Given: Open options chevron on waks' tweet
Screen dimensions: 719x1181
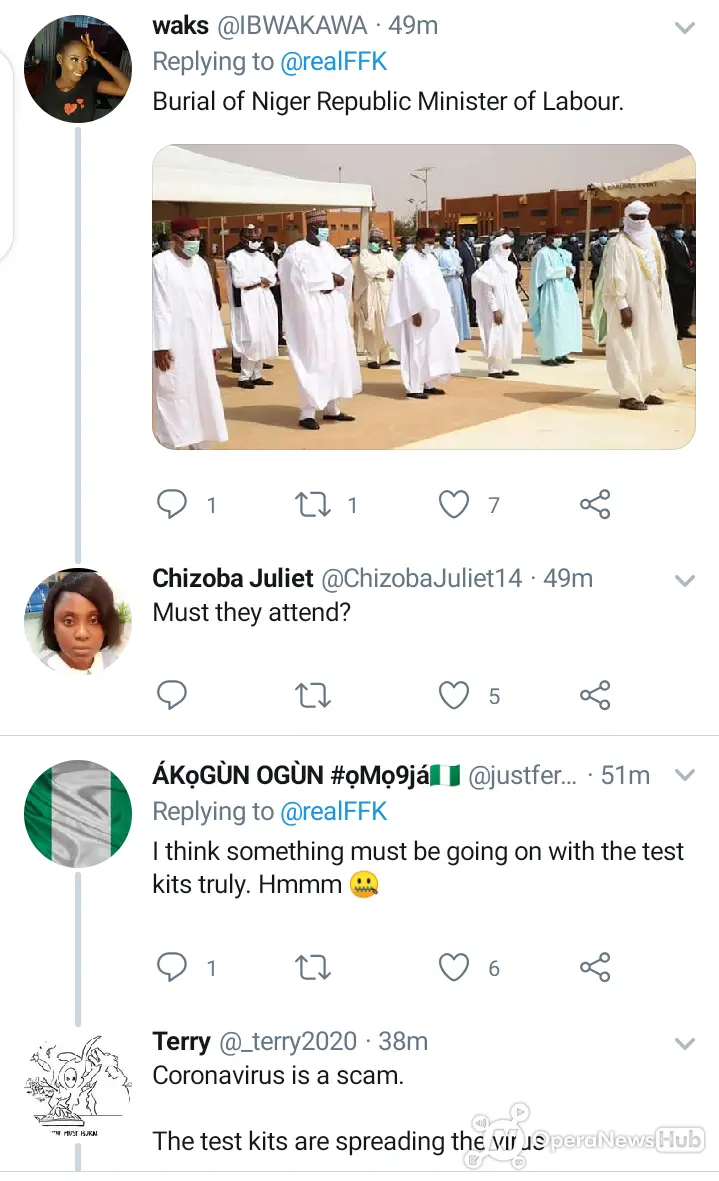Looking at the screenshot, I should 684,29.
